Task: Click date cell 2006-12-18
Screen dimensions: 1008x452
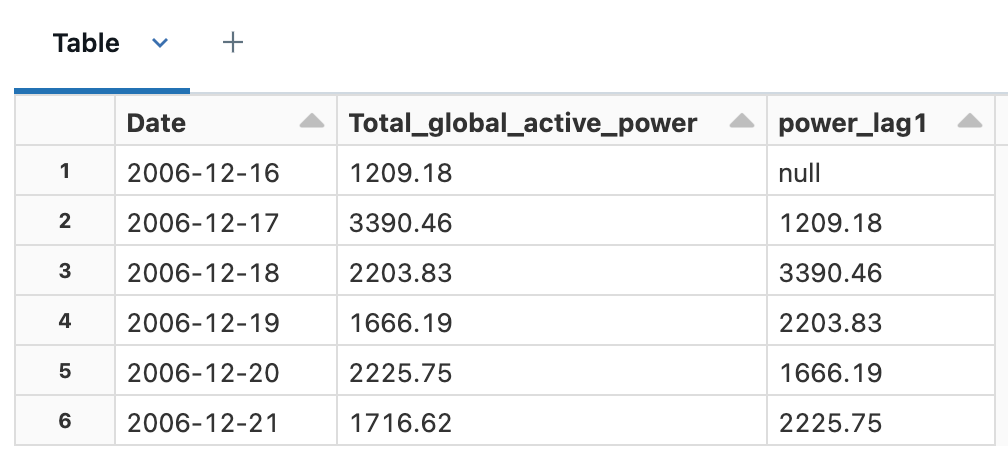Action: (226, 273)
